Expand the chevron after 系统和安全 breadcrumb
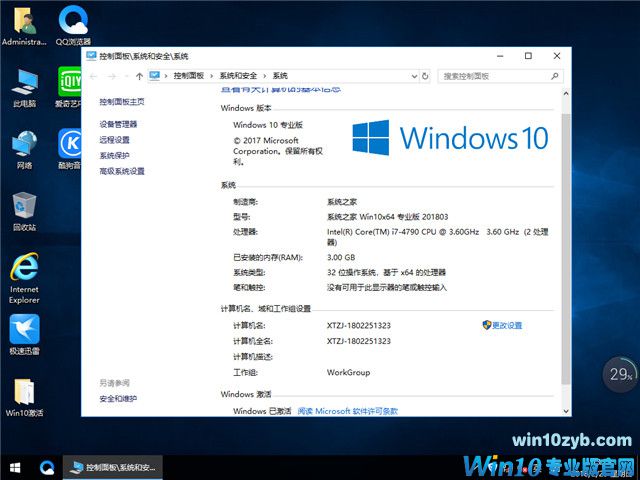 [x=264, y=76]
